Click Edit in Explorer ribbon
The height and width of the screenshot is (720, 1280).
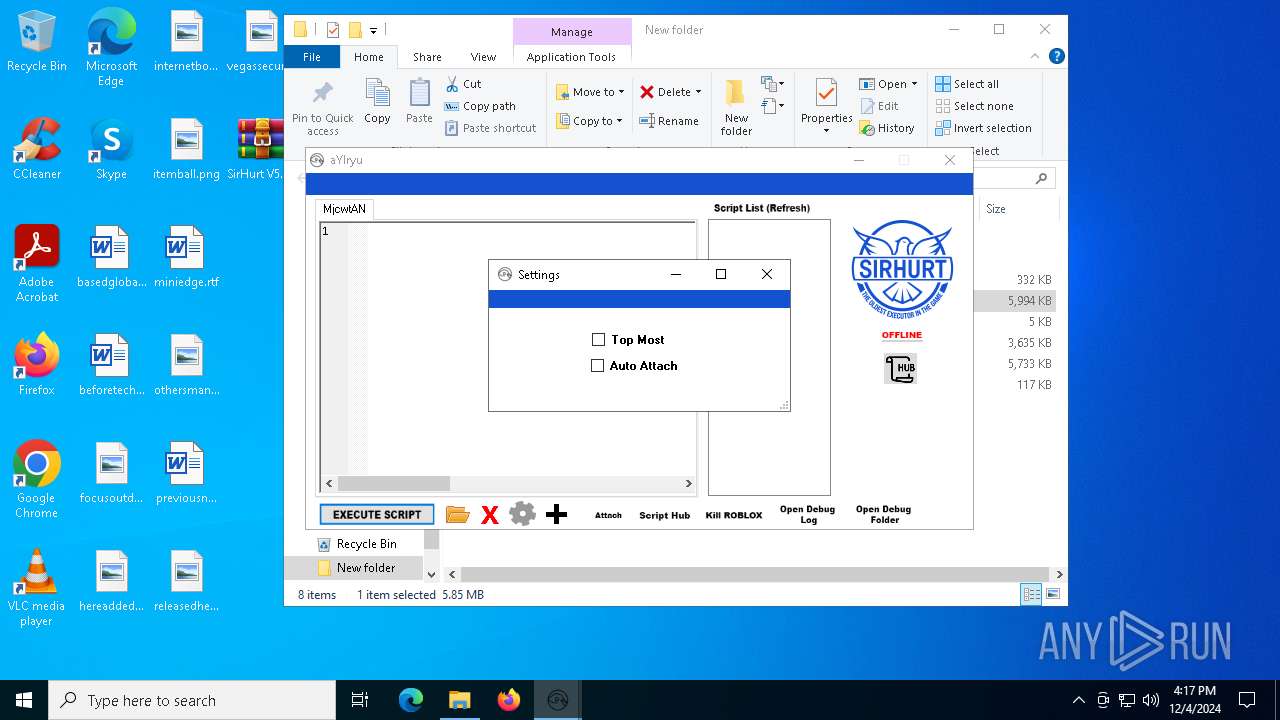pyautogui.click(x=879, y=106)
